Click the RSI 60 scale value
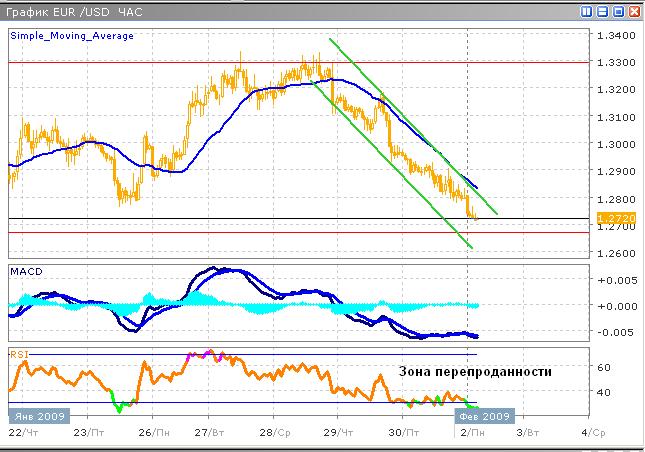The image size is (645, 452). tap(603, 367)
